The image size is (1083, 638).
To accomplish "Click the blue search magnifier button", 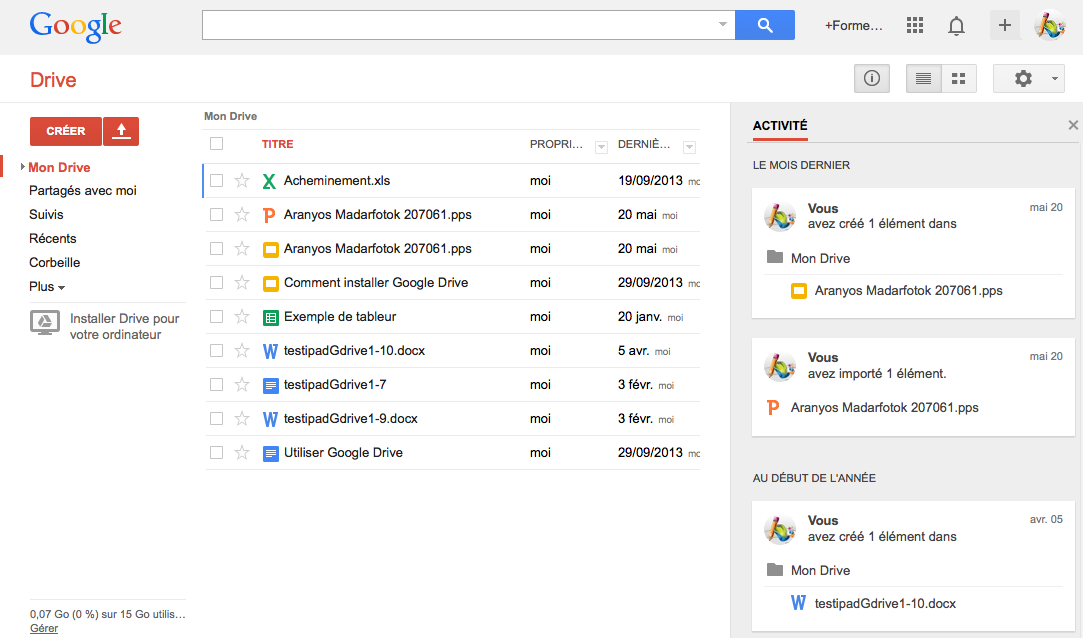I will [x=765, y=25].
